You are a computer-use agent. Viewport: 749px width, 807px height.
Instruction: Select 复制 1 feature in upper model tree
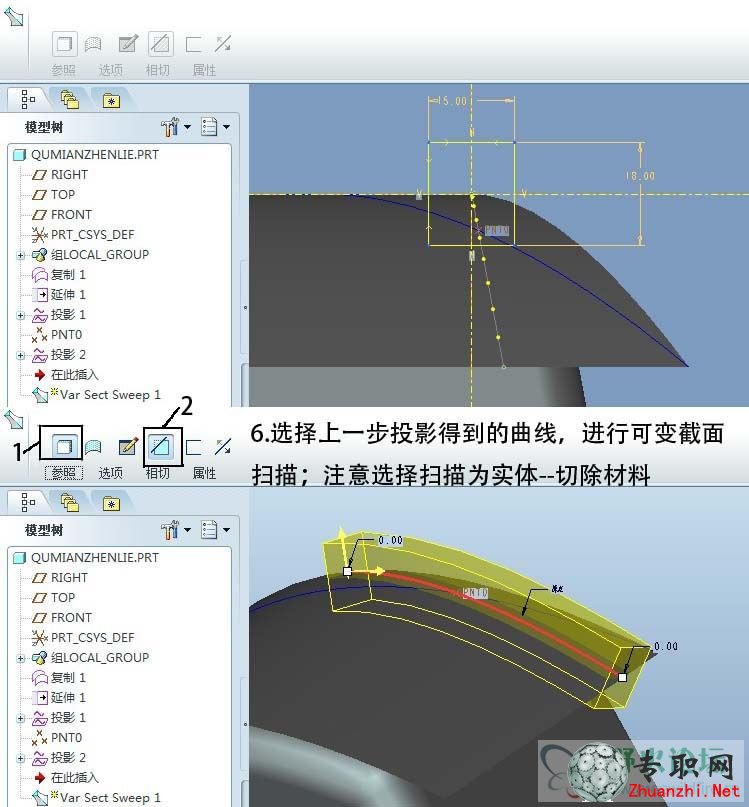59,275
